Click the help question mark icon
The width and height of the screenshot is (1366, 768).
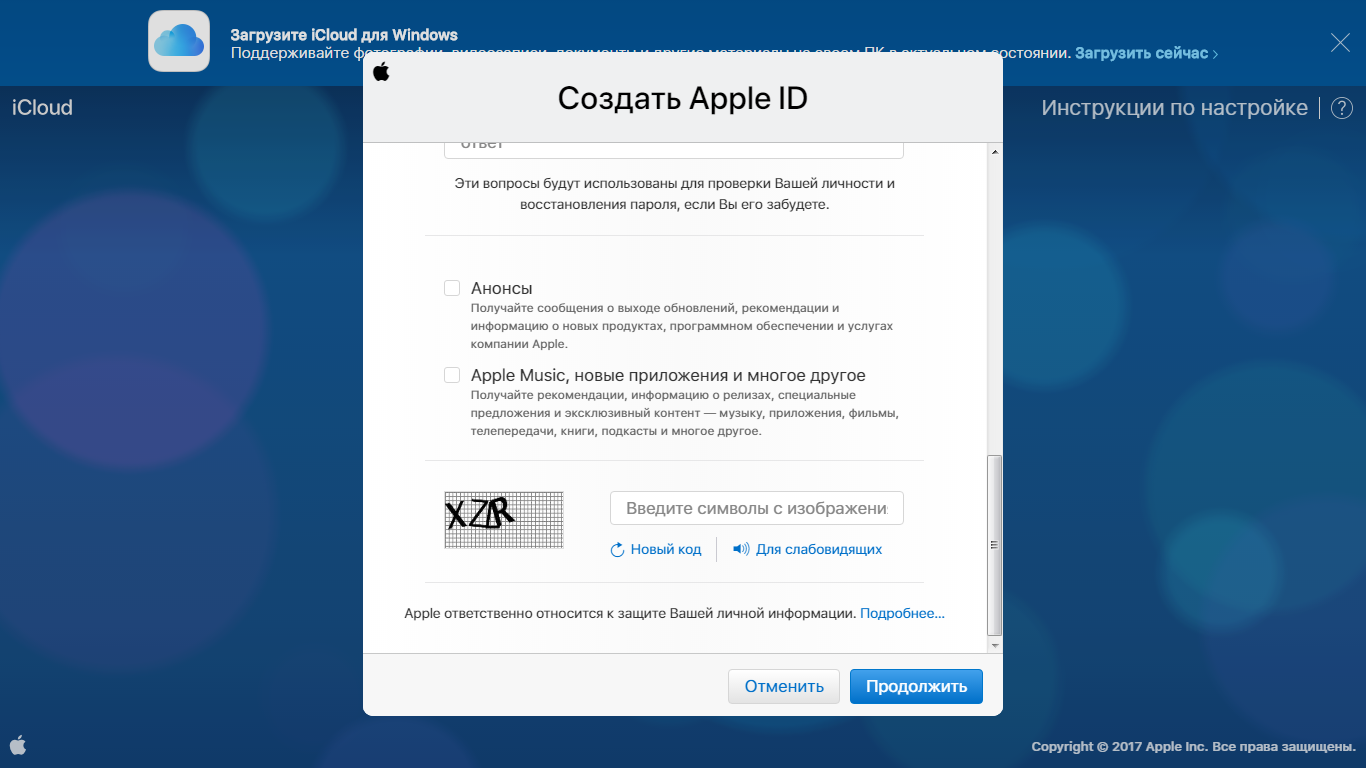coord(1342,108)
